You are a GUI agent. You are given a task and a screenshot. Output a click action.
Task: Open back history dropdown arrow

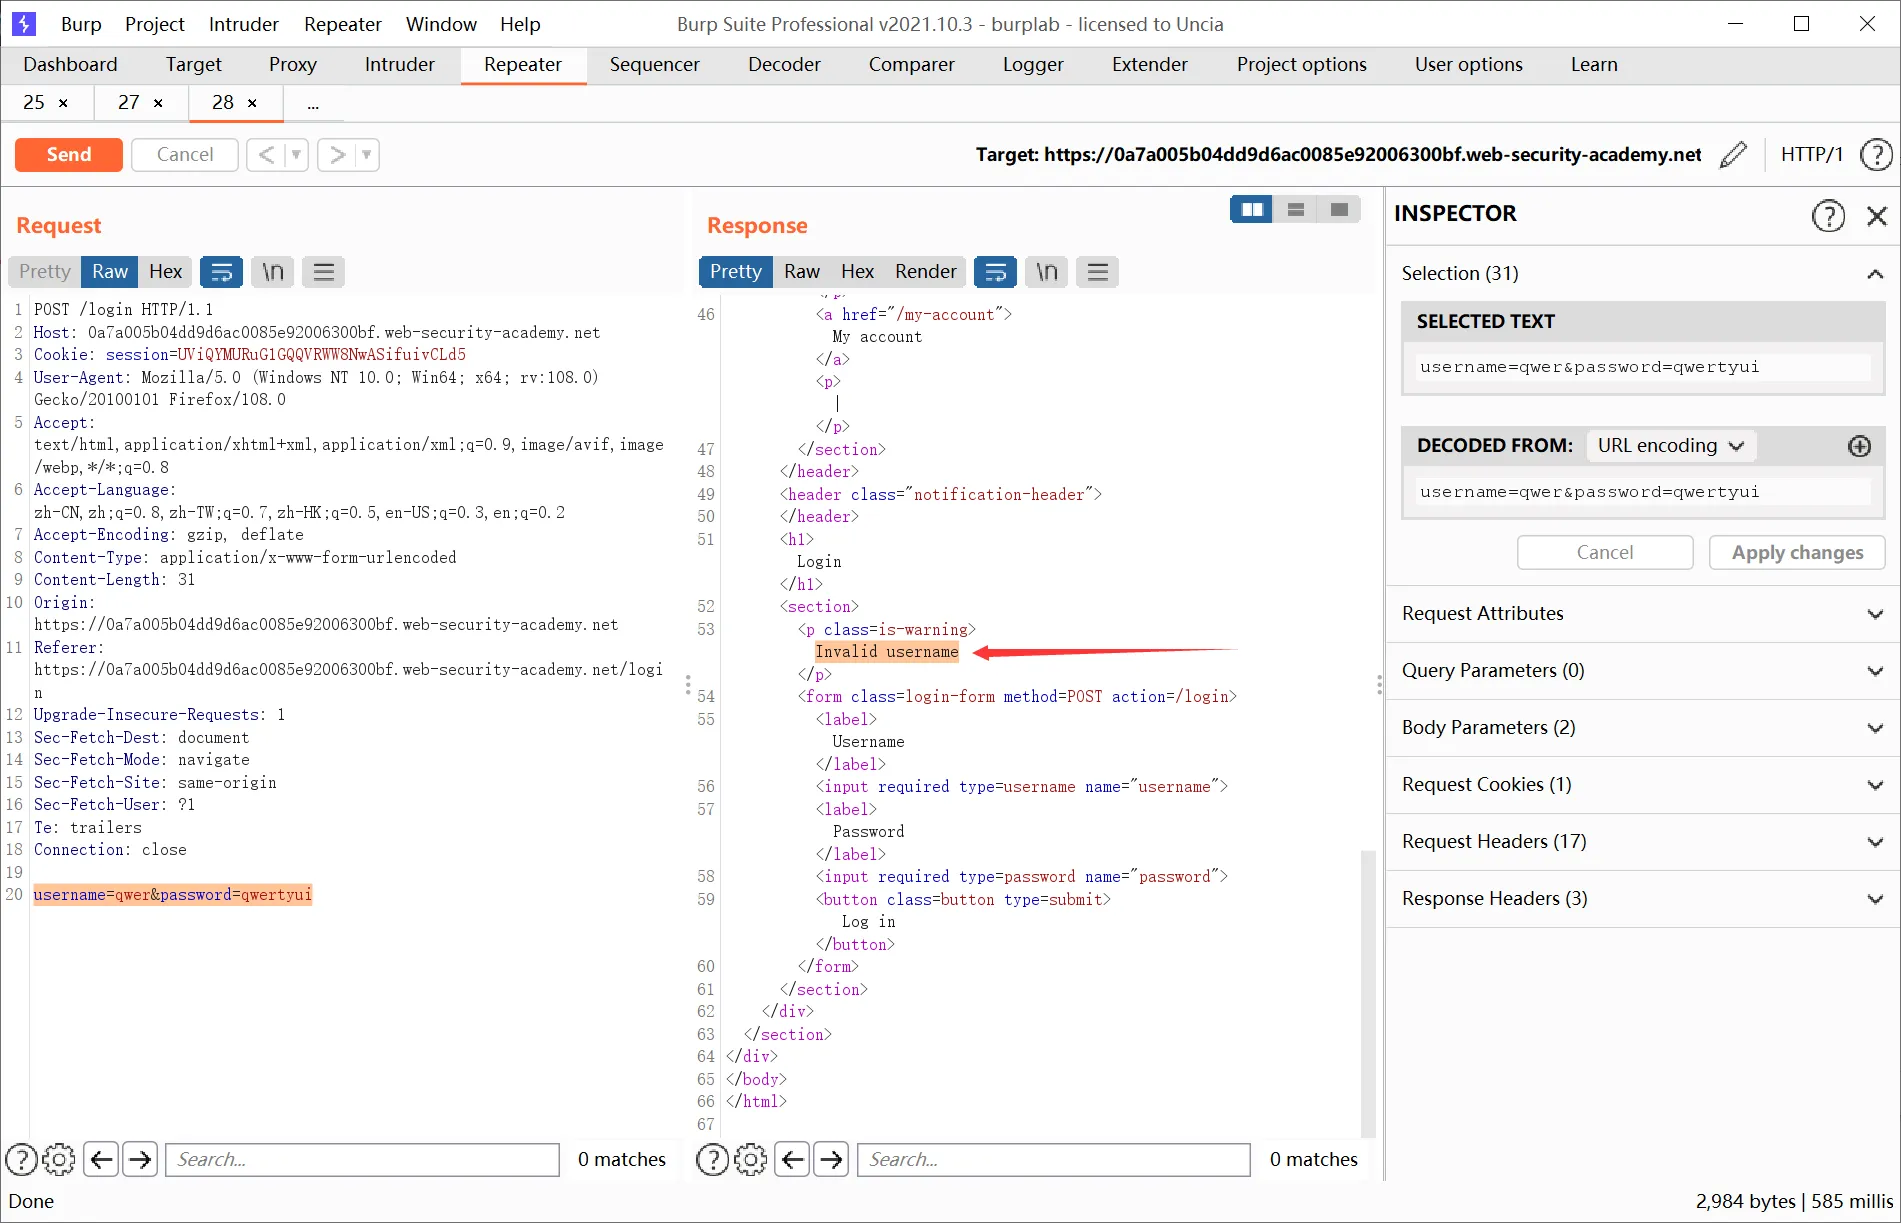[x=296, y=155]
